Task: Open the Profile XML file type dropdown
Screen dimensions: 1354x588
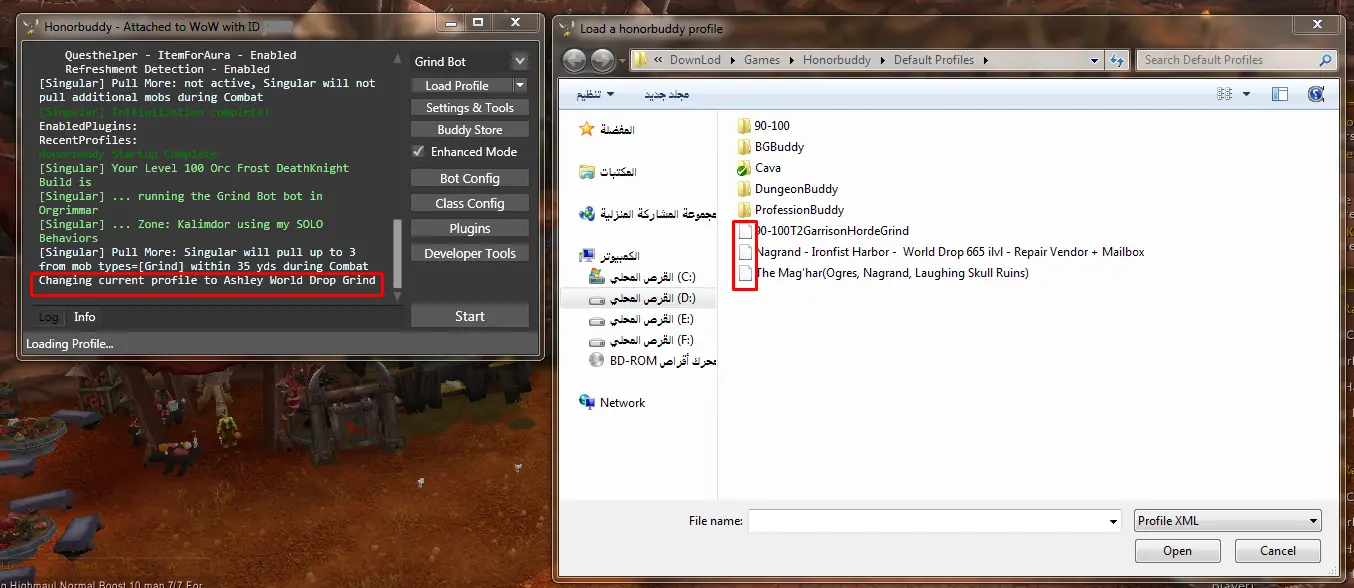Action: (x=1227, y=521)
